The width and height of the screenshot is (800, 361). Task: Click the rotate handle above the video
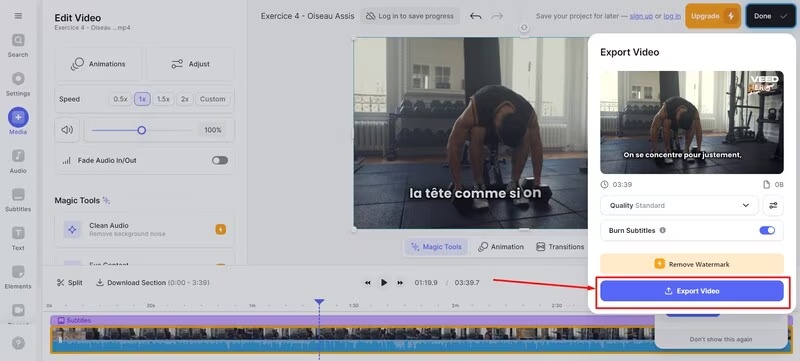coord(524,28)
